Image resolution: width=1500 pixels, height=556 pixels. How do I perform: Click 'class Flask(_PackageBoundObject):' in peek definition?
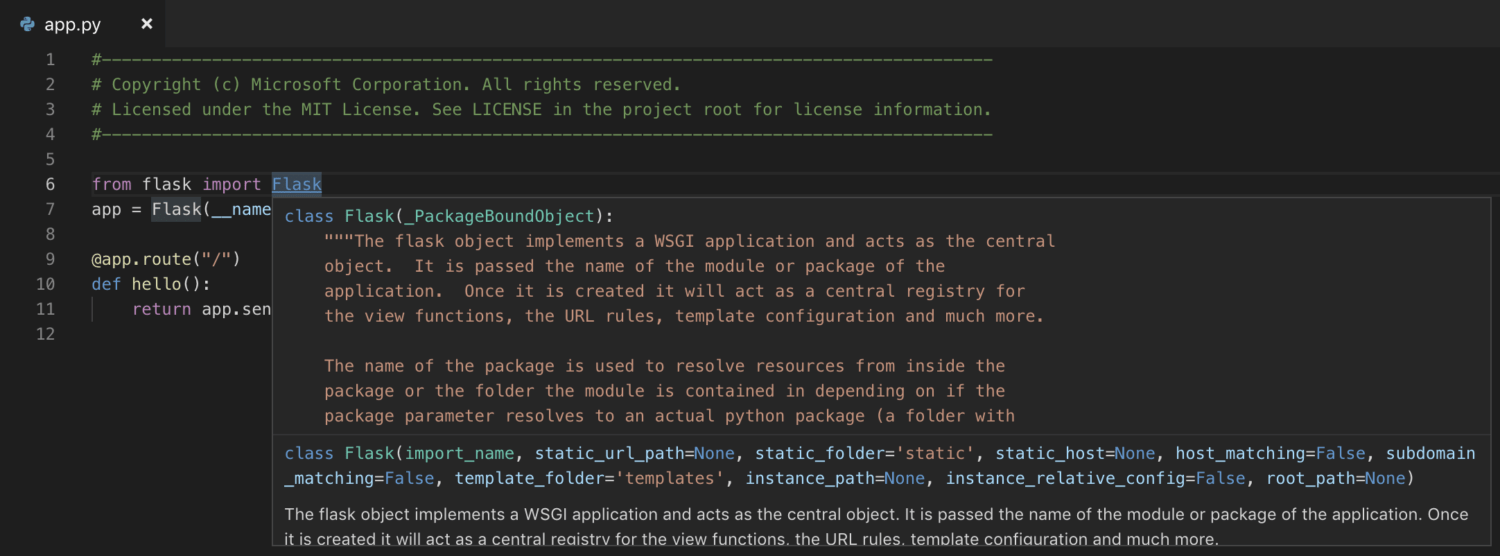tap(450, 216)
